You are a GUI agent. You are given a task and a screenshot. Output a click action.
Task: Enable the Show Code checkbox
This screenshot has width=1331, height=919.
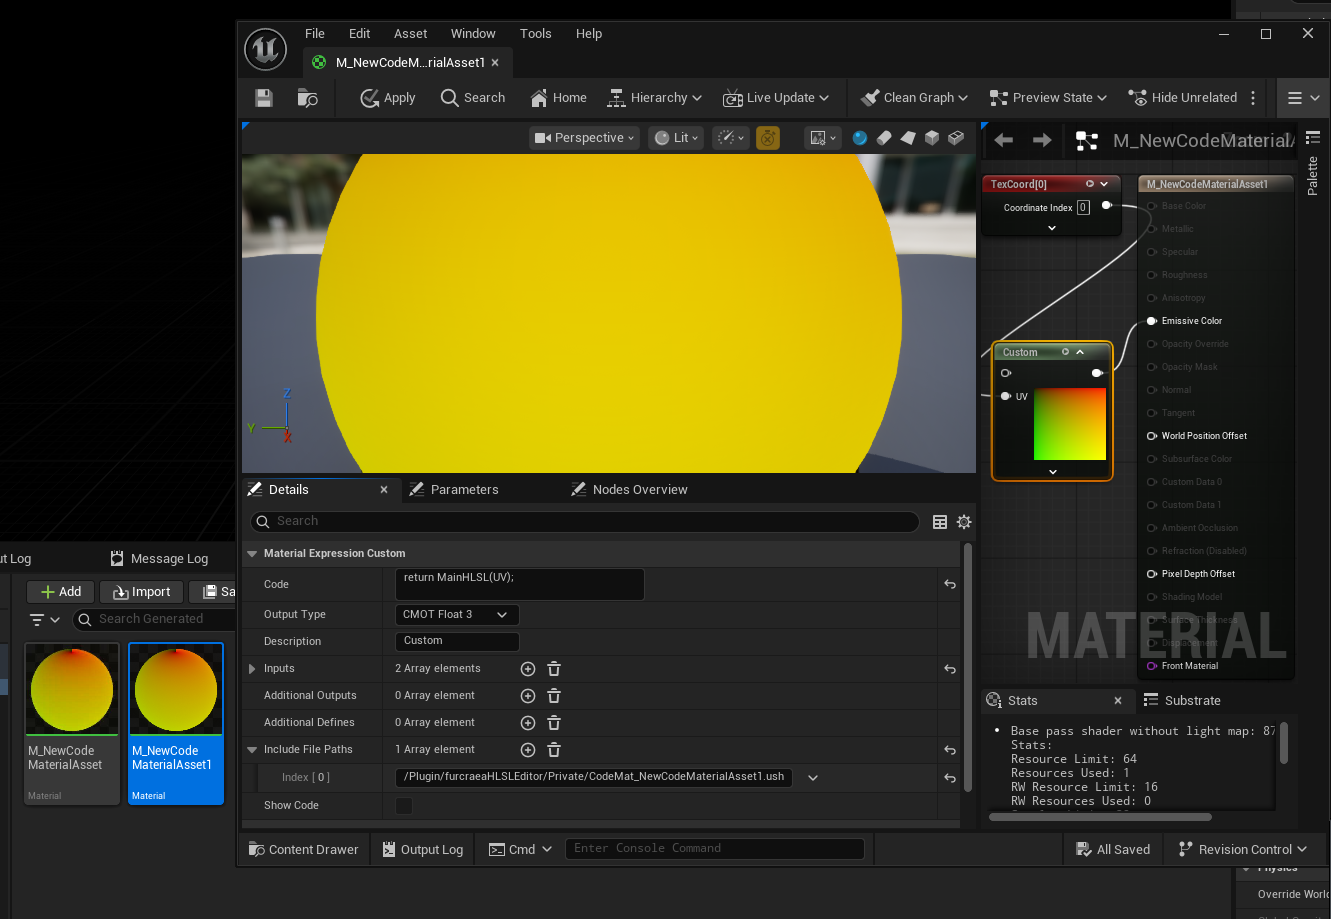tap(404, 806)
